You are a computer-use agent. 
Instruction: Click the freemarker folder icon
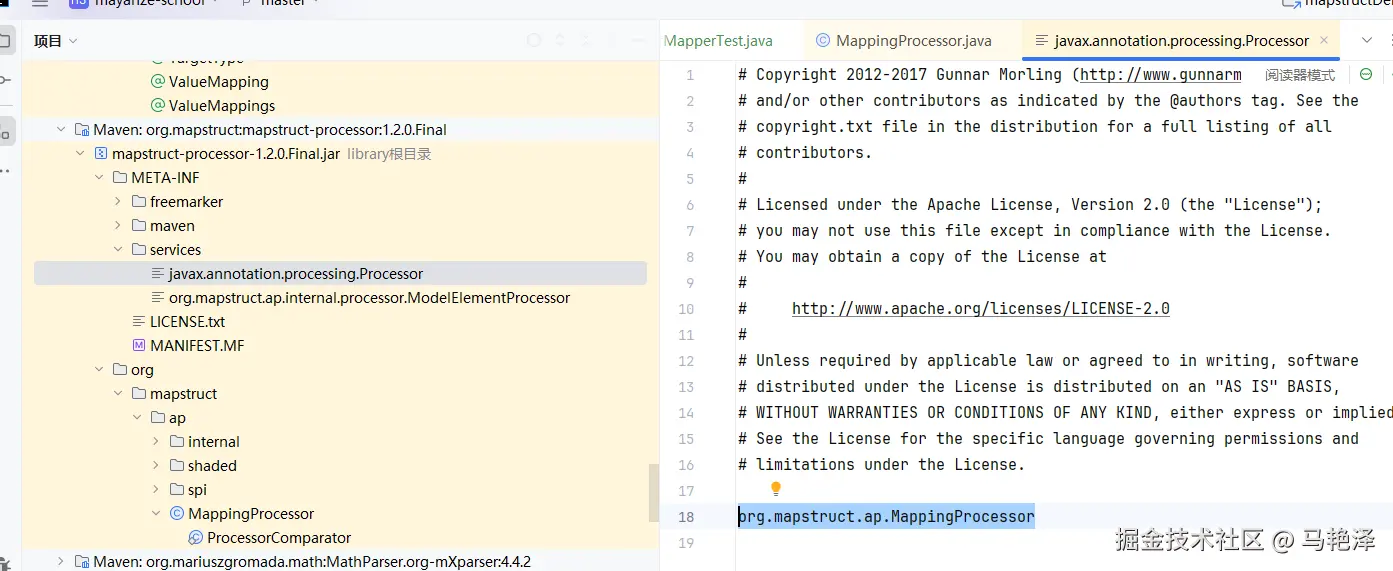[x=139, y=202]
